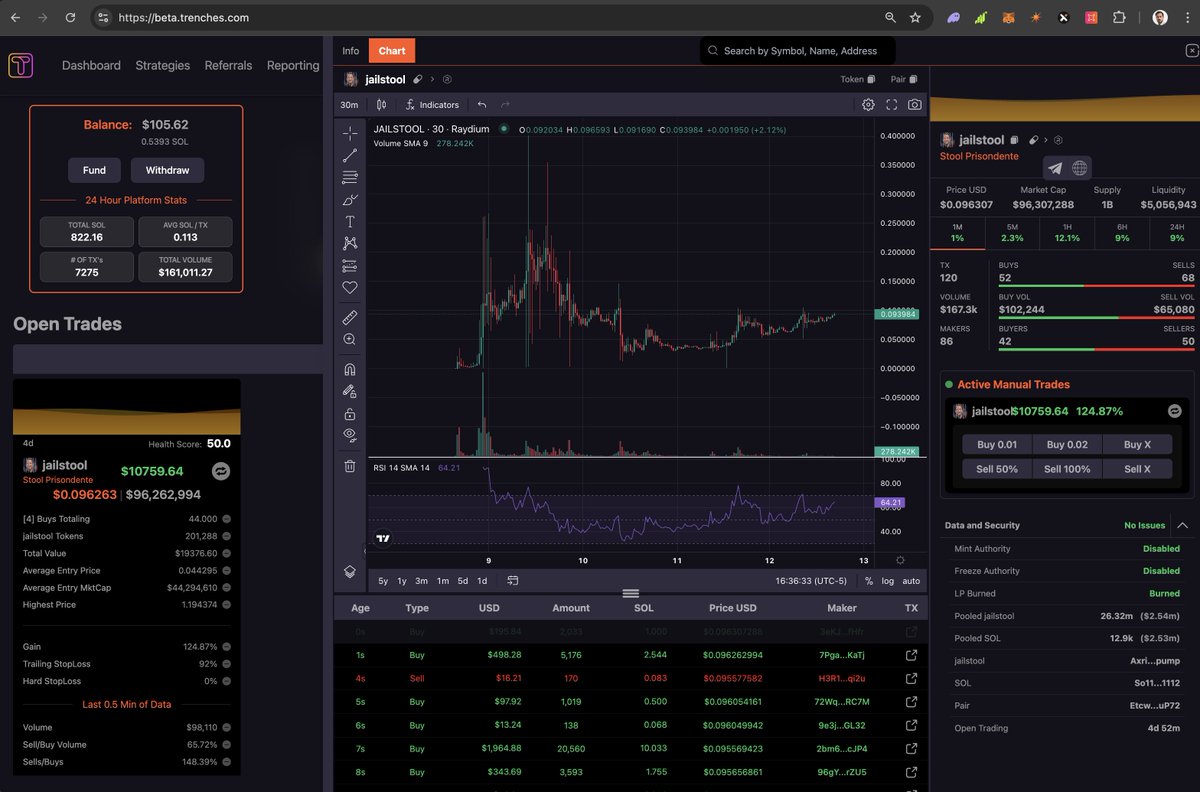Collapse the jailstool Active Manual Trades entry

pyautogui.click(x=1173, y=410)
